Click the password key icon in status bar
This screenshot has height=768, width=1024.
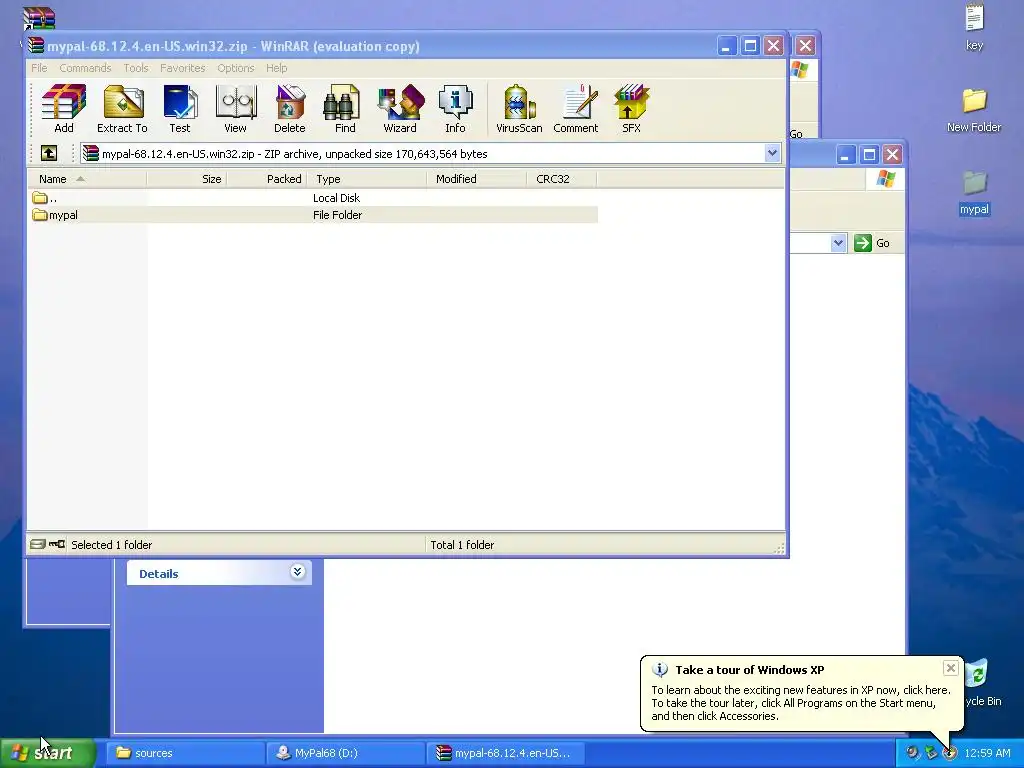[57, 544]
